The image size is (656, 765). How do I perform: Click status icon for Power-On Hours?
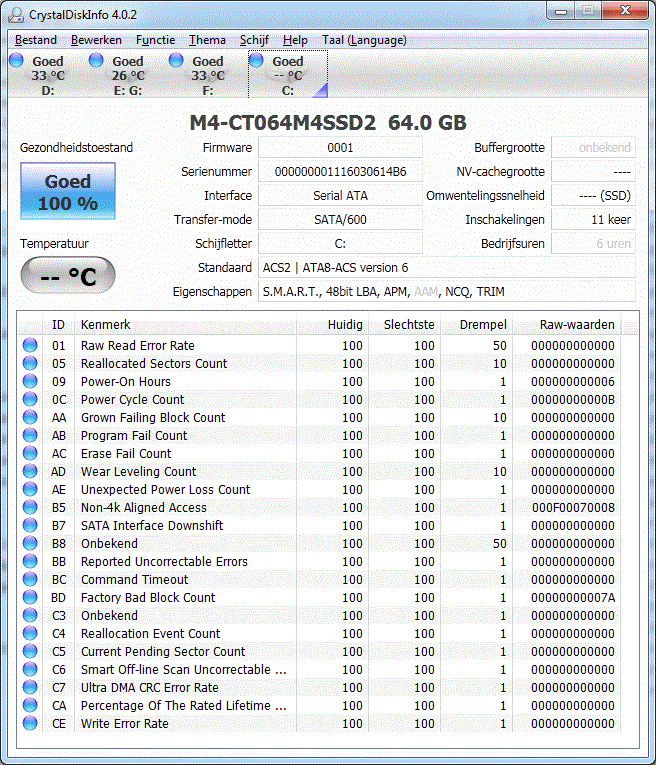(30, 381)
